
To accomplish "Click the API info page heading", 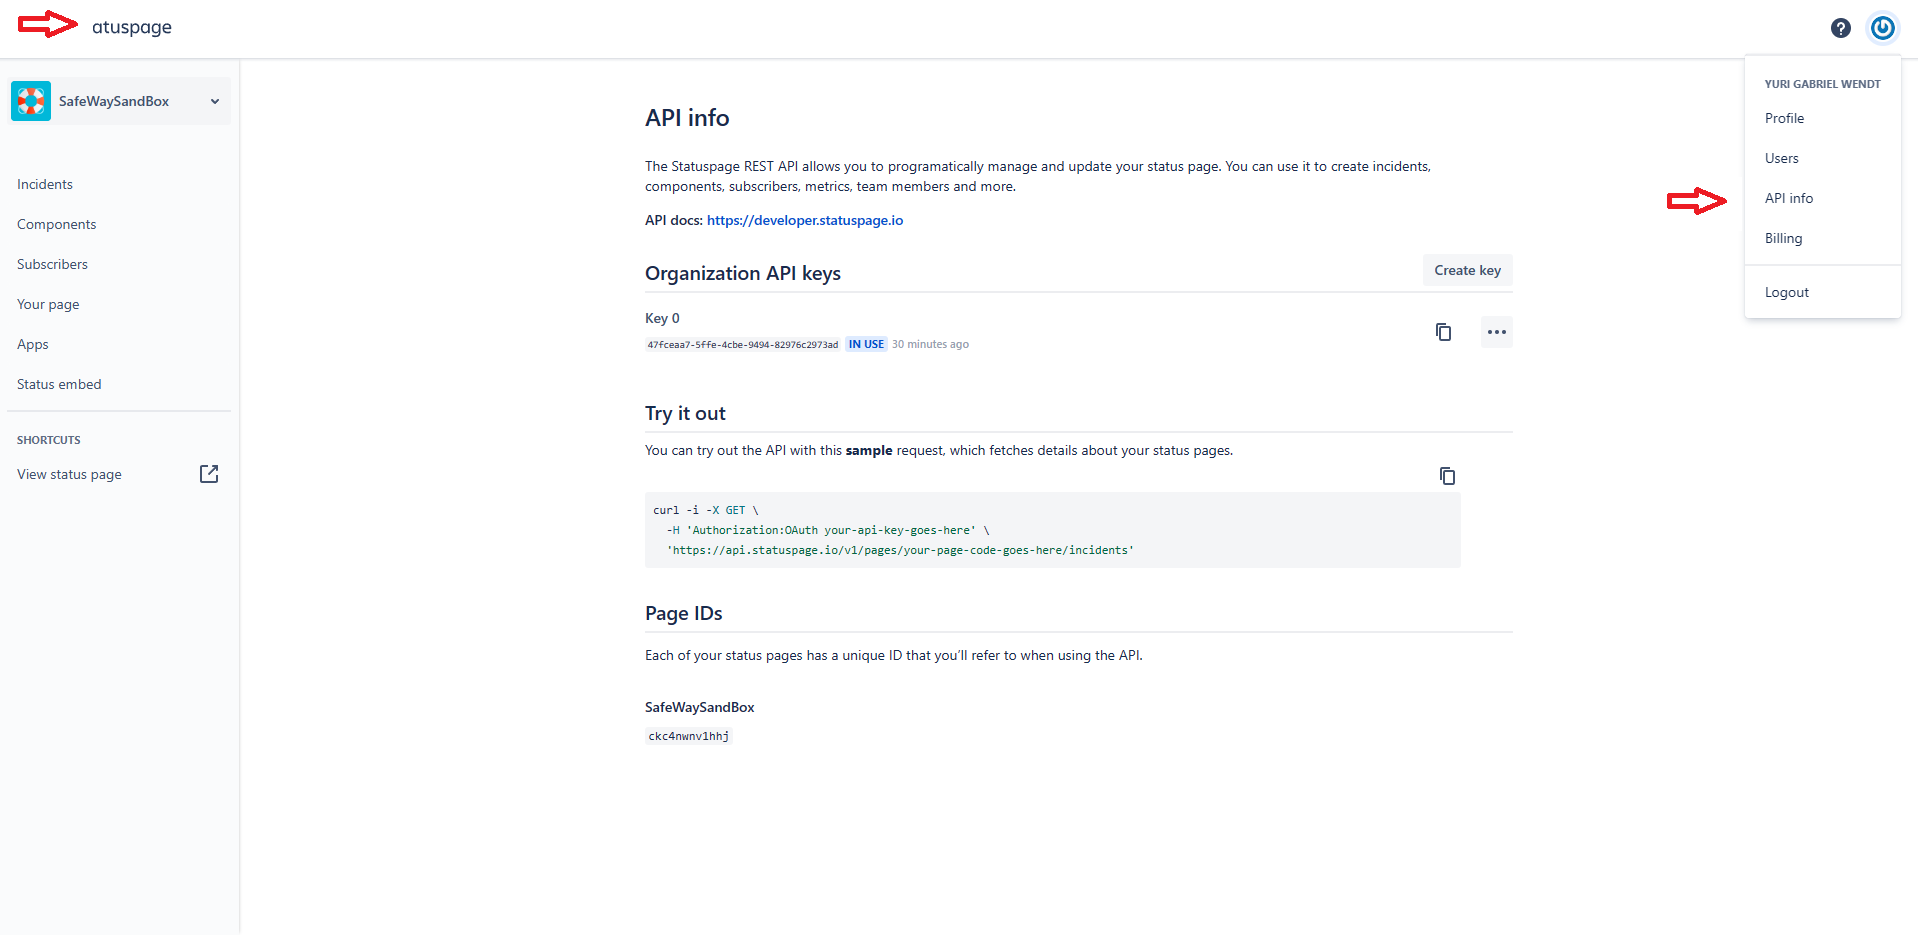I will click(687, 118).
